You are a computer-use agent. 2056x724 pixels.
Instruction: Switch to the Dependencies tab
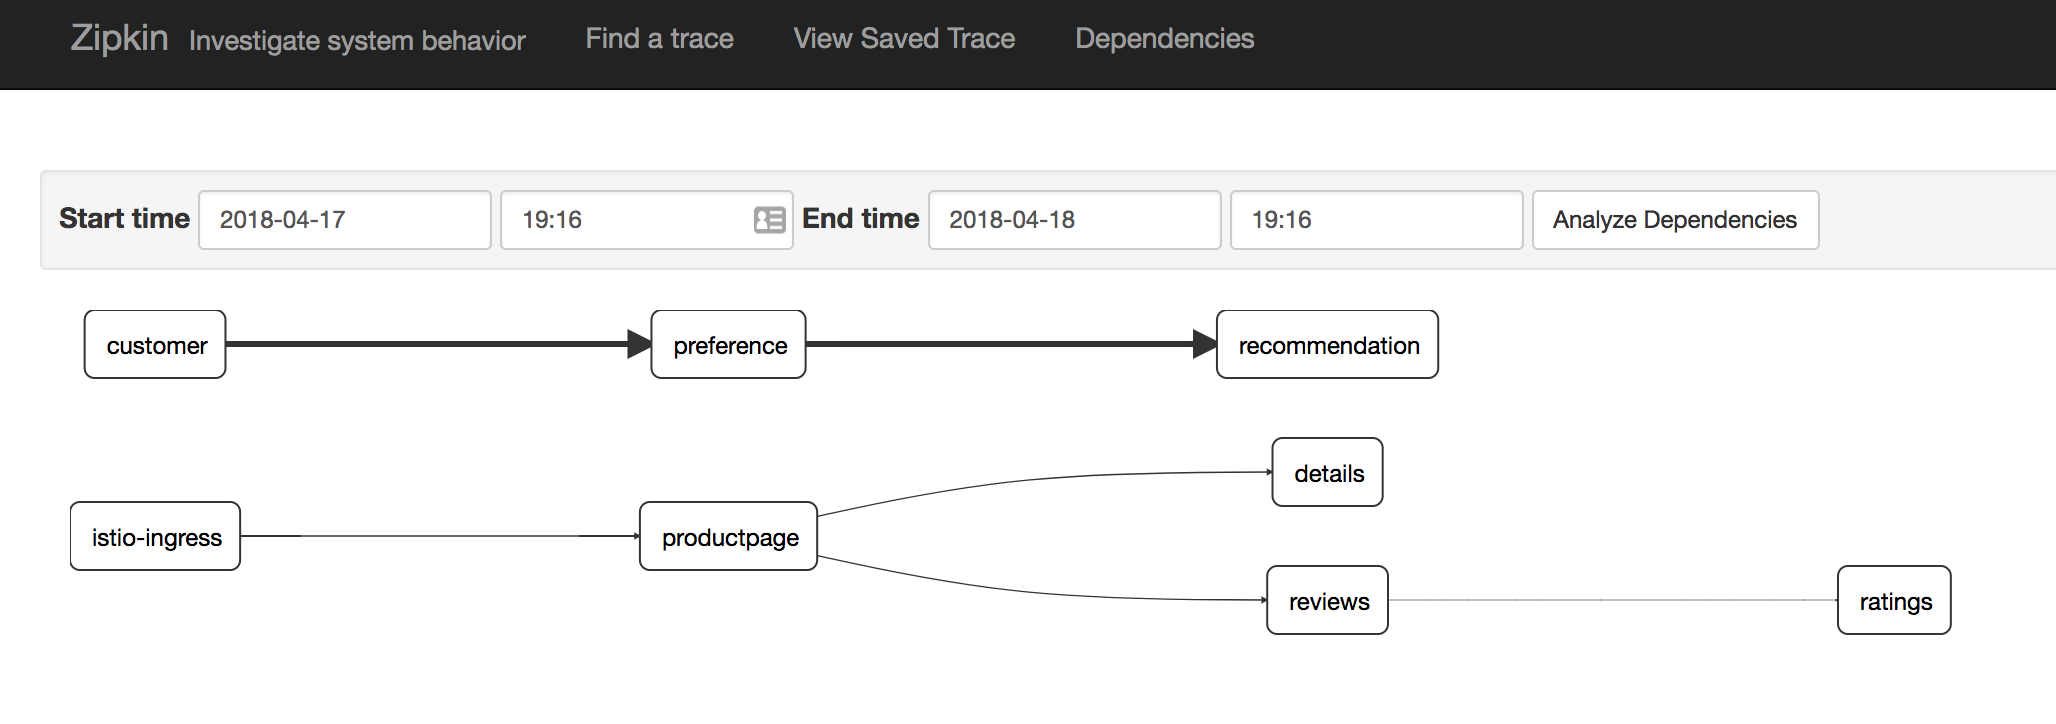(1164, 38)
